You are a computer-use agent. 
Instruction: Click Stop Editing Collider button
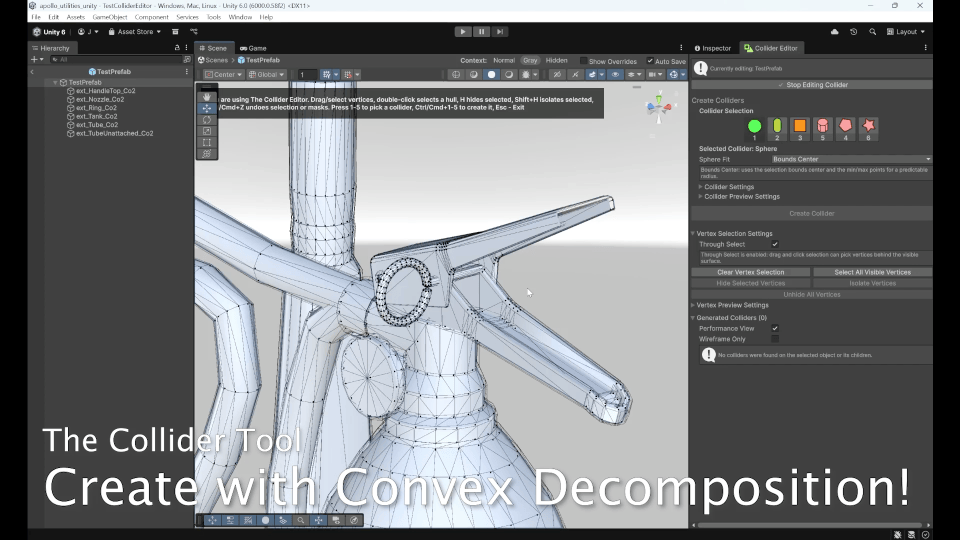(x=812, y=85)
